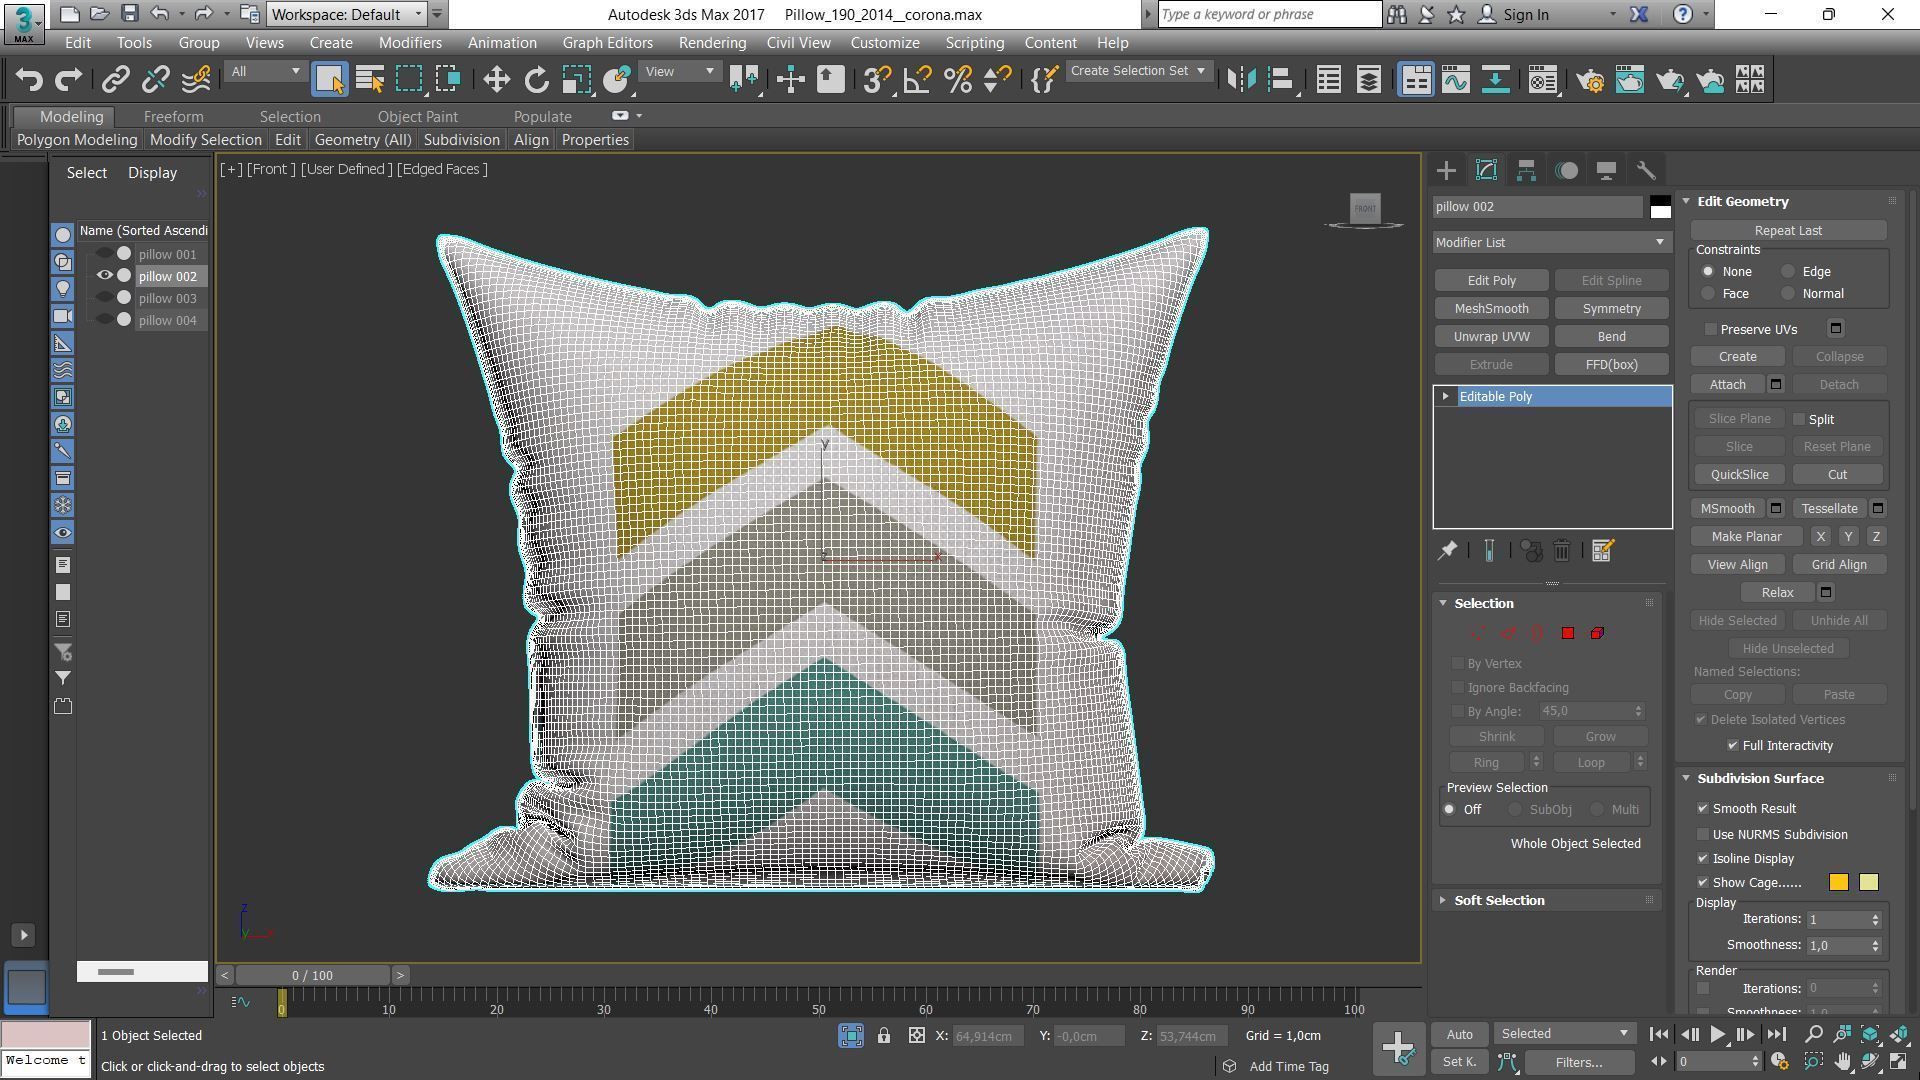Expand the Soft Selection rollout
1920x1080 pixels.
click(x=1498, y=901)
